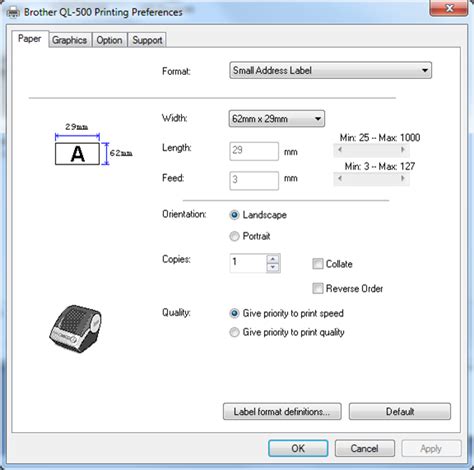Open the Support tab
The height and width of the screenshot is (470, 474).
(x=147, y=40)
